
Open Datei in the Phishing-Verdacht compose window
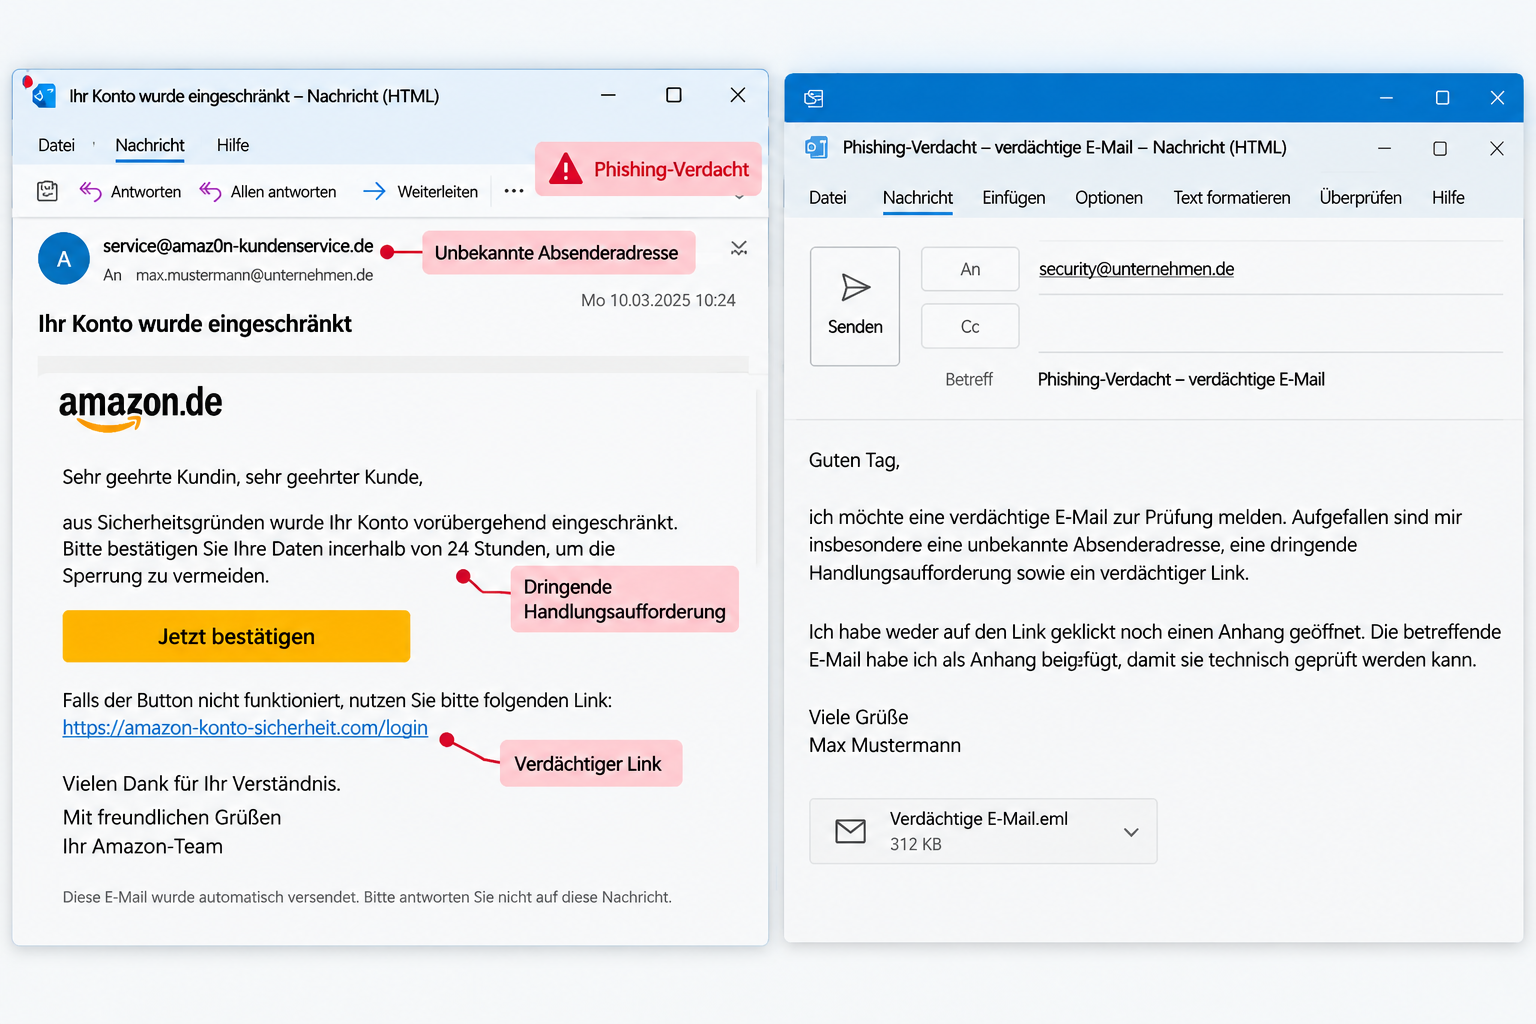click(828, 198)
